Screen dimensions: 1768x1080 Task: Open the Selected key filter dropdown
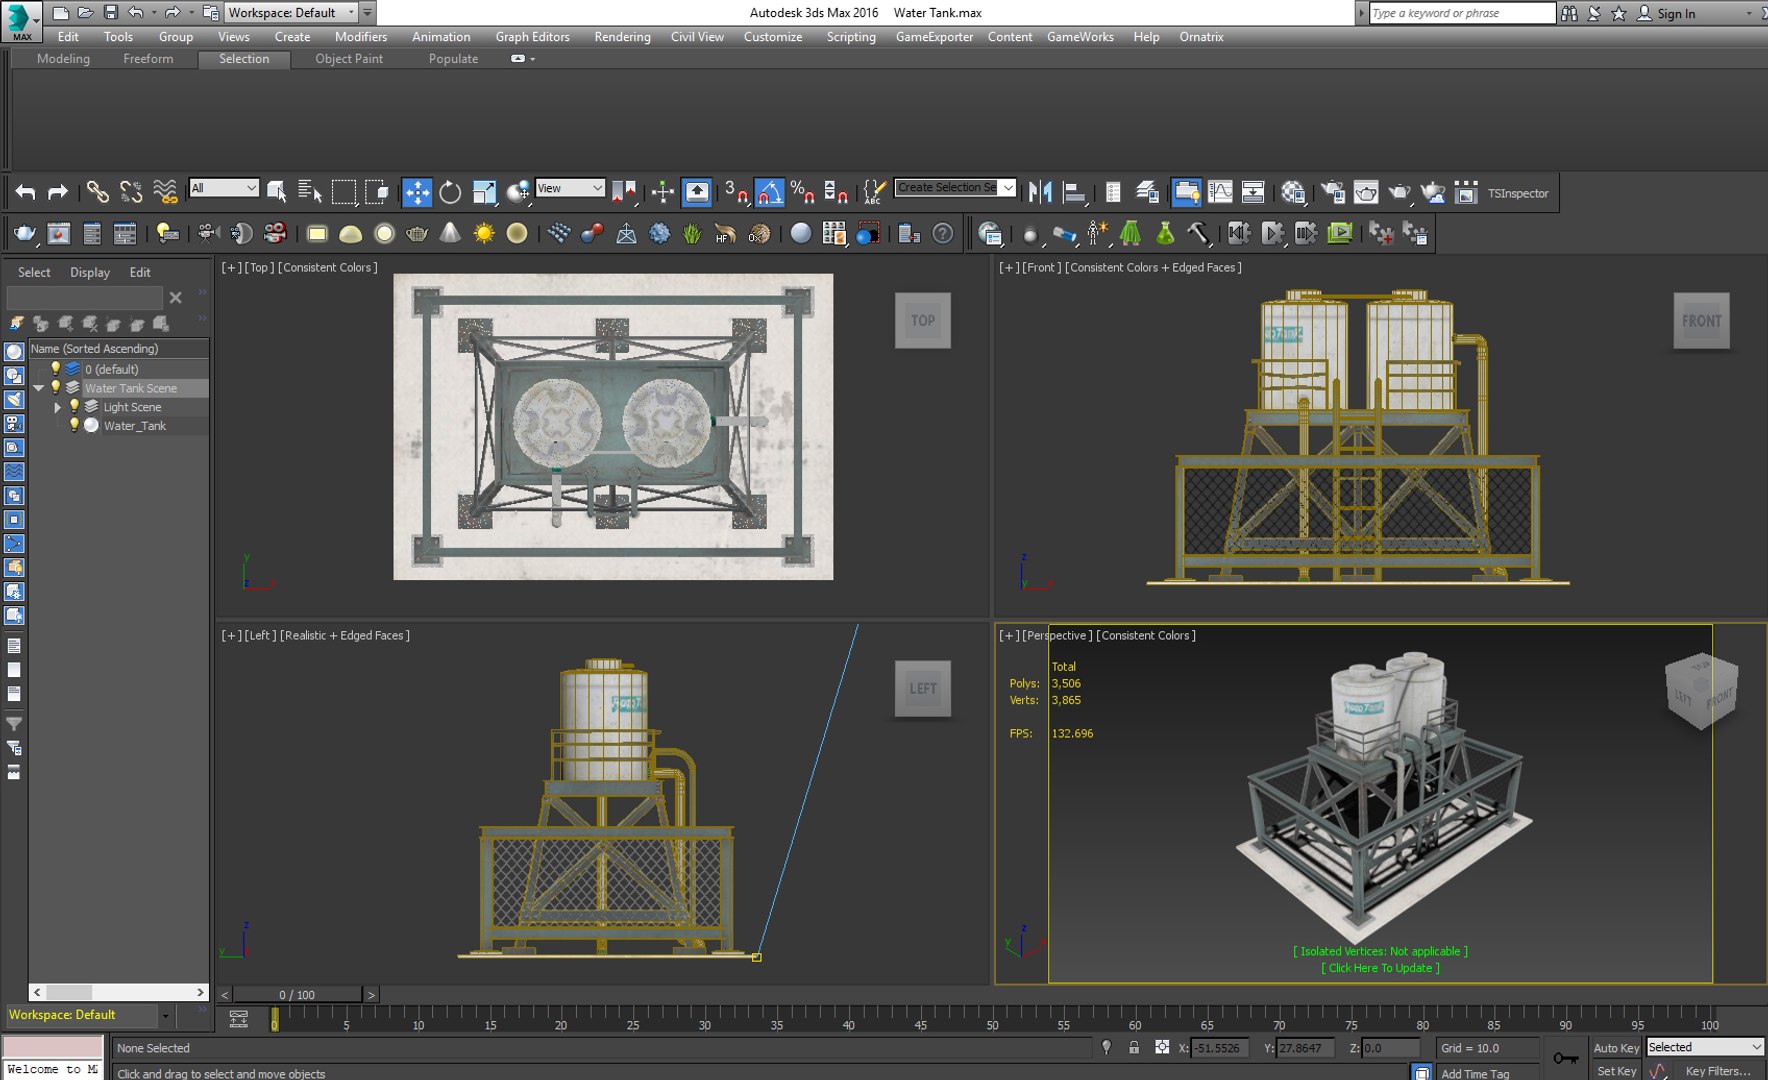coord(1705,1047)
